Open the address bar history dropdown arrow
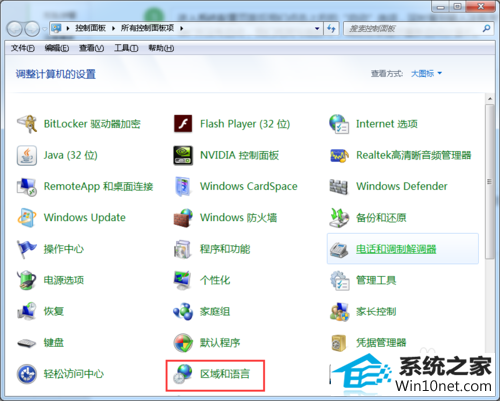 tap(317, 29)
